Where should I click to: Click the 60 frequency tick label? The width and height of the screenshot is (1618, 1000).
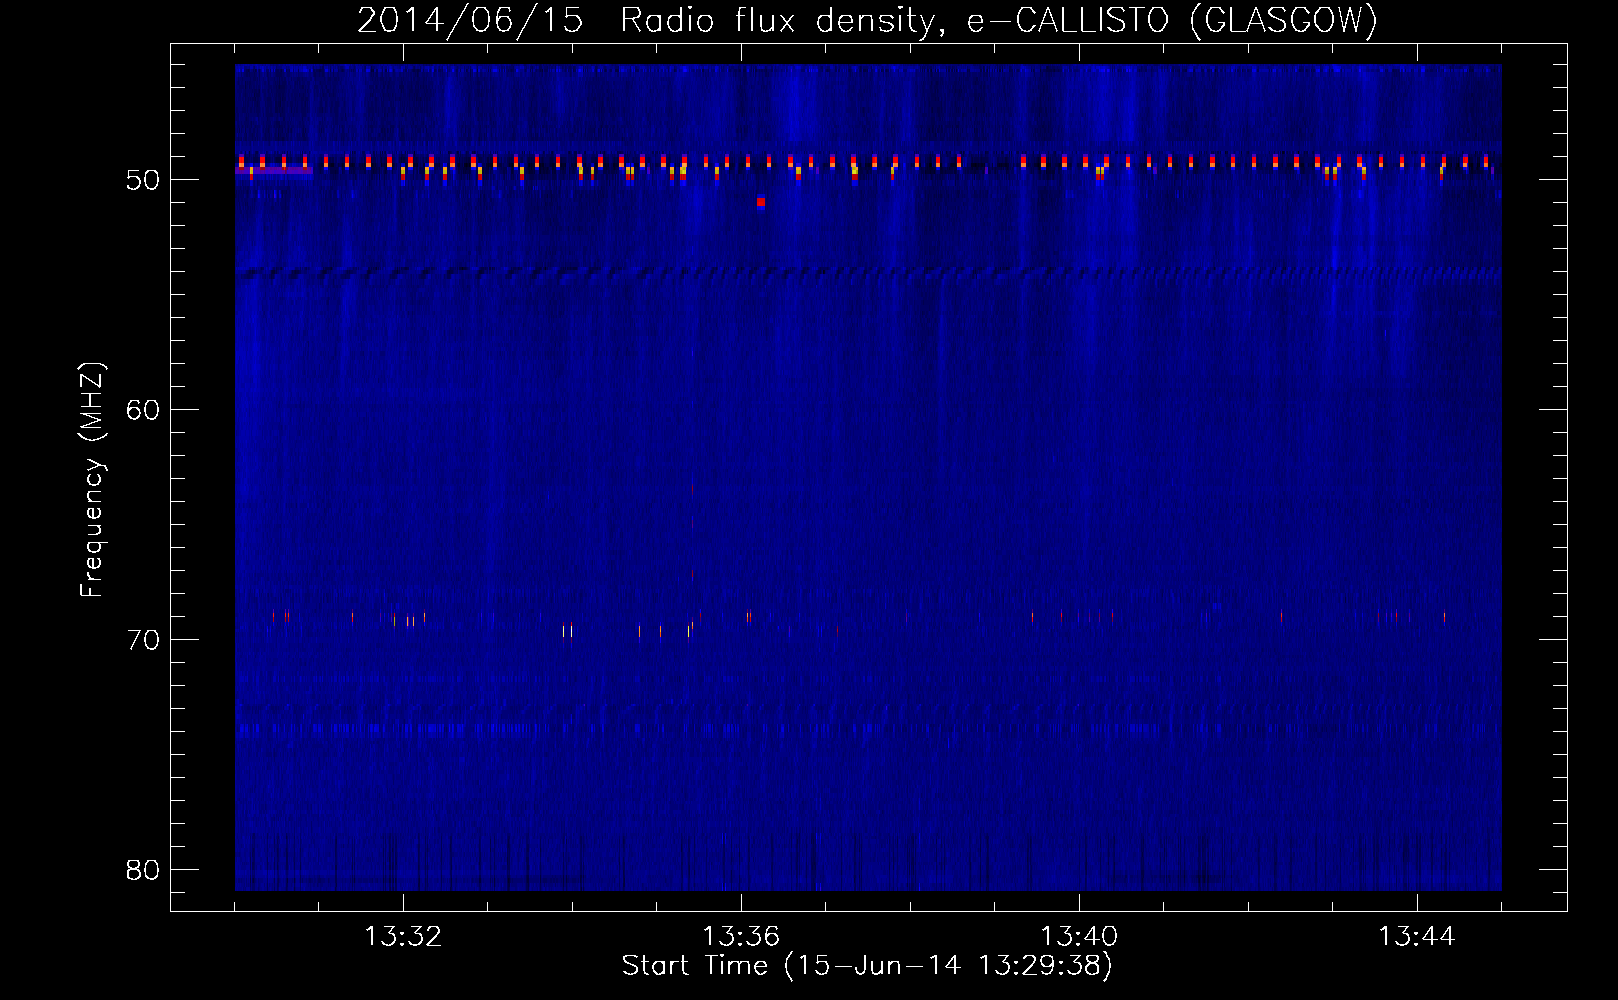coord(143,410)
